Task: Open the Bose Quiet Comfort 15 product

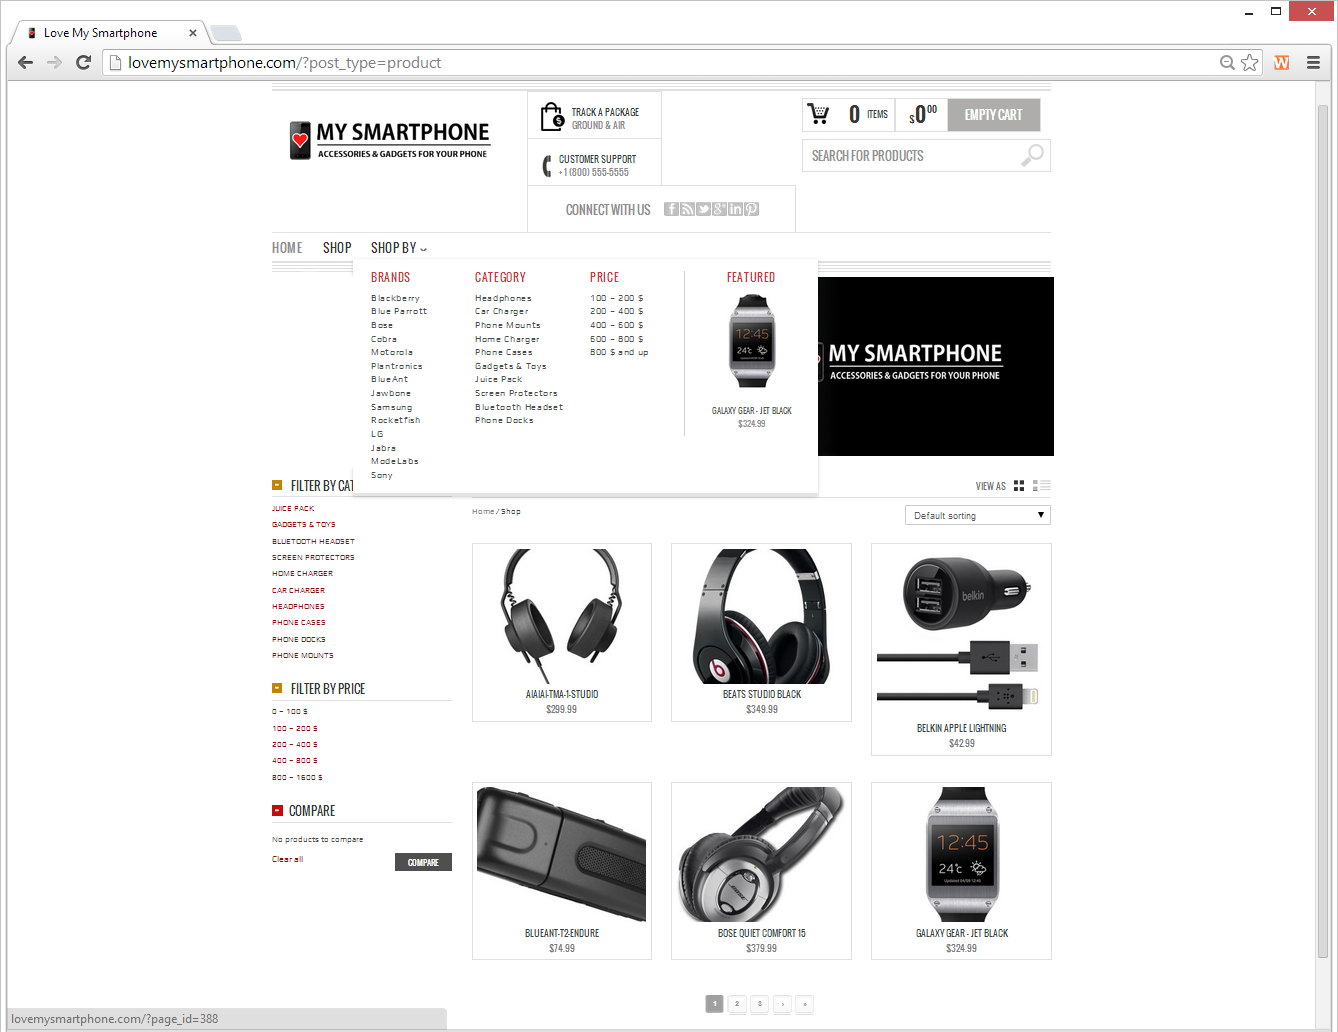Action: tap(762, 871)
